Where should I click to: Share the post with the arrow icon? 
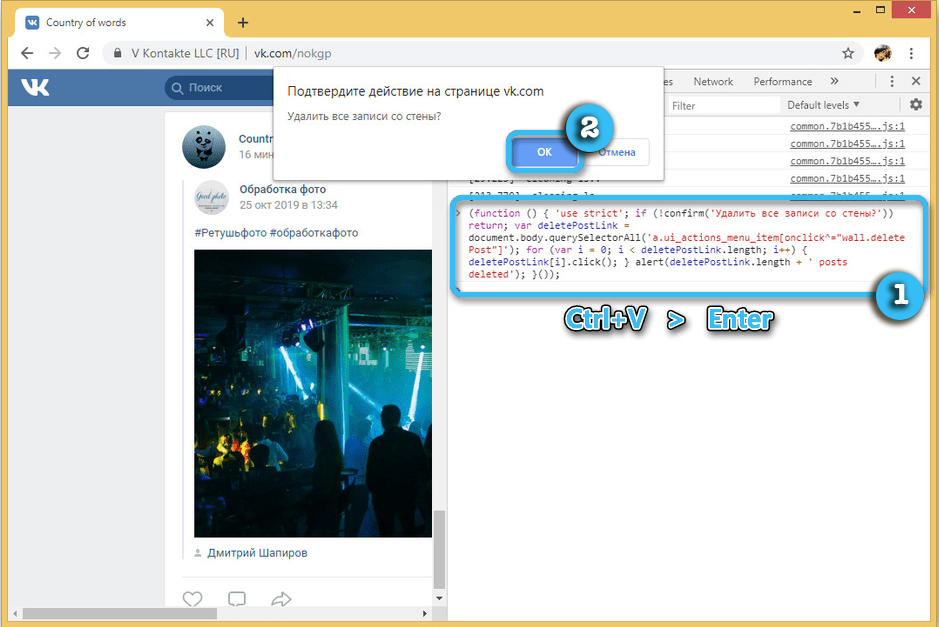(281, 600)
